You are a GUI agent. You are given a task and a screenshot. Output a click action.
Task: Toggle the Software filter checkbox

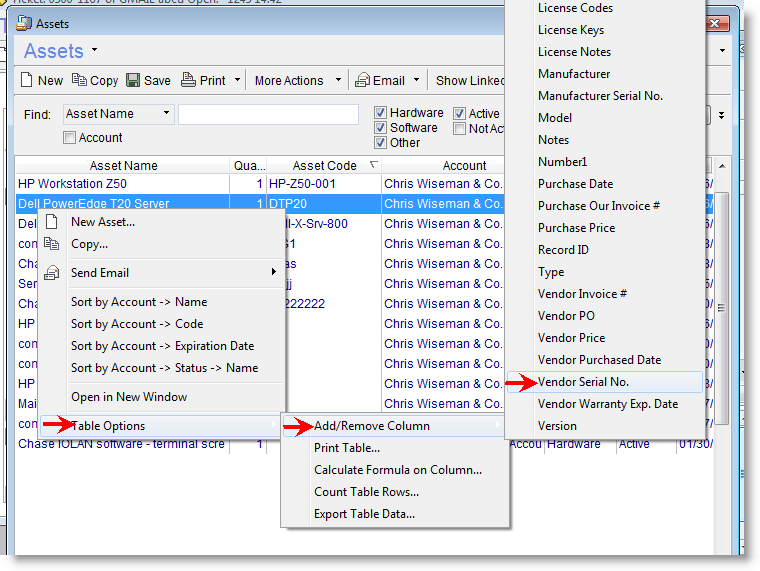(381, 128)
